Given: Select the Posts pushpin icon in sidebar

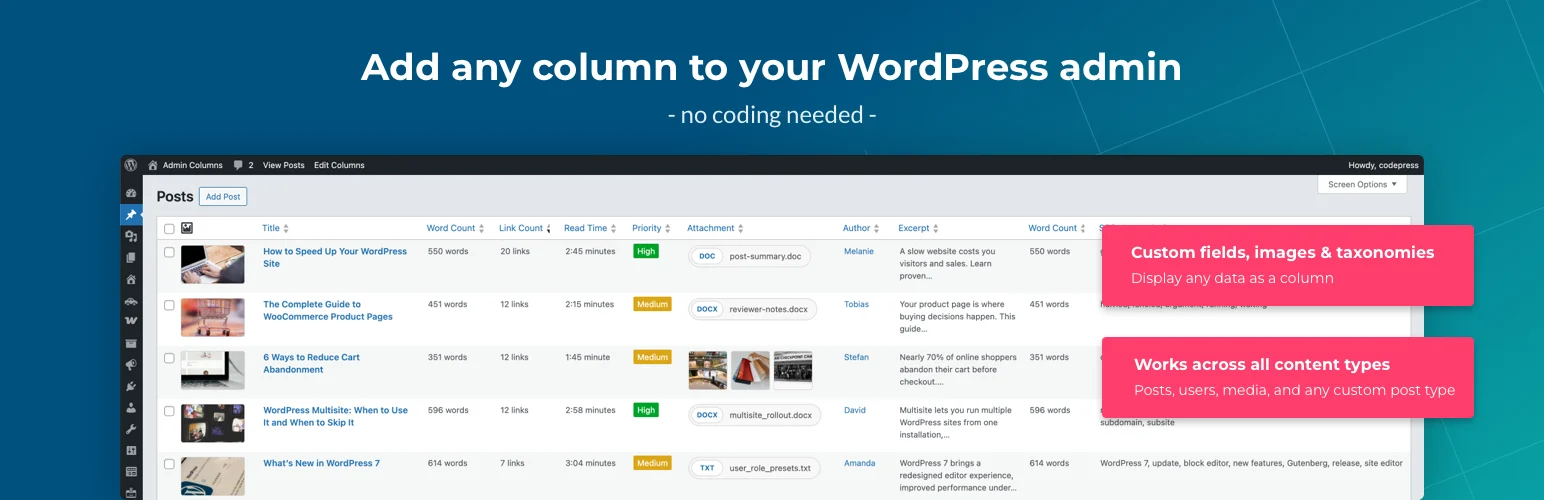Looking at the screenshot, I should click(131, 214).
